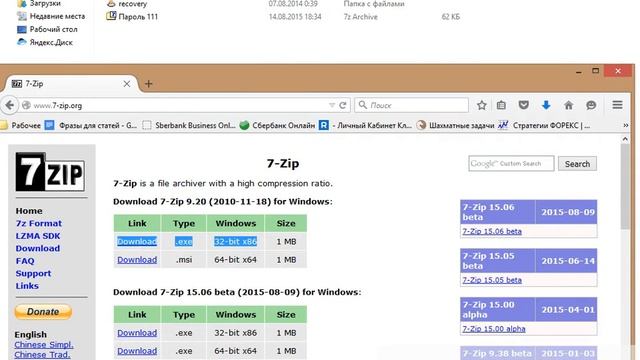Open the "Рабочее" bookmark folder
640x360 pixels.
click(x=21, y=125)
